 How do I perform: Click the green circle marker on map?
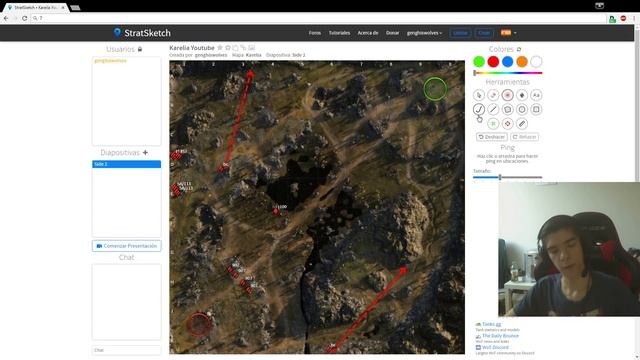click(435, 89)
